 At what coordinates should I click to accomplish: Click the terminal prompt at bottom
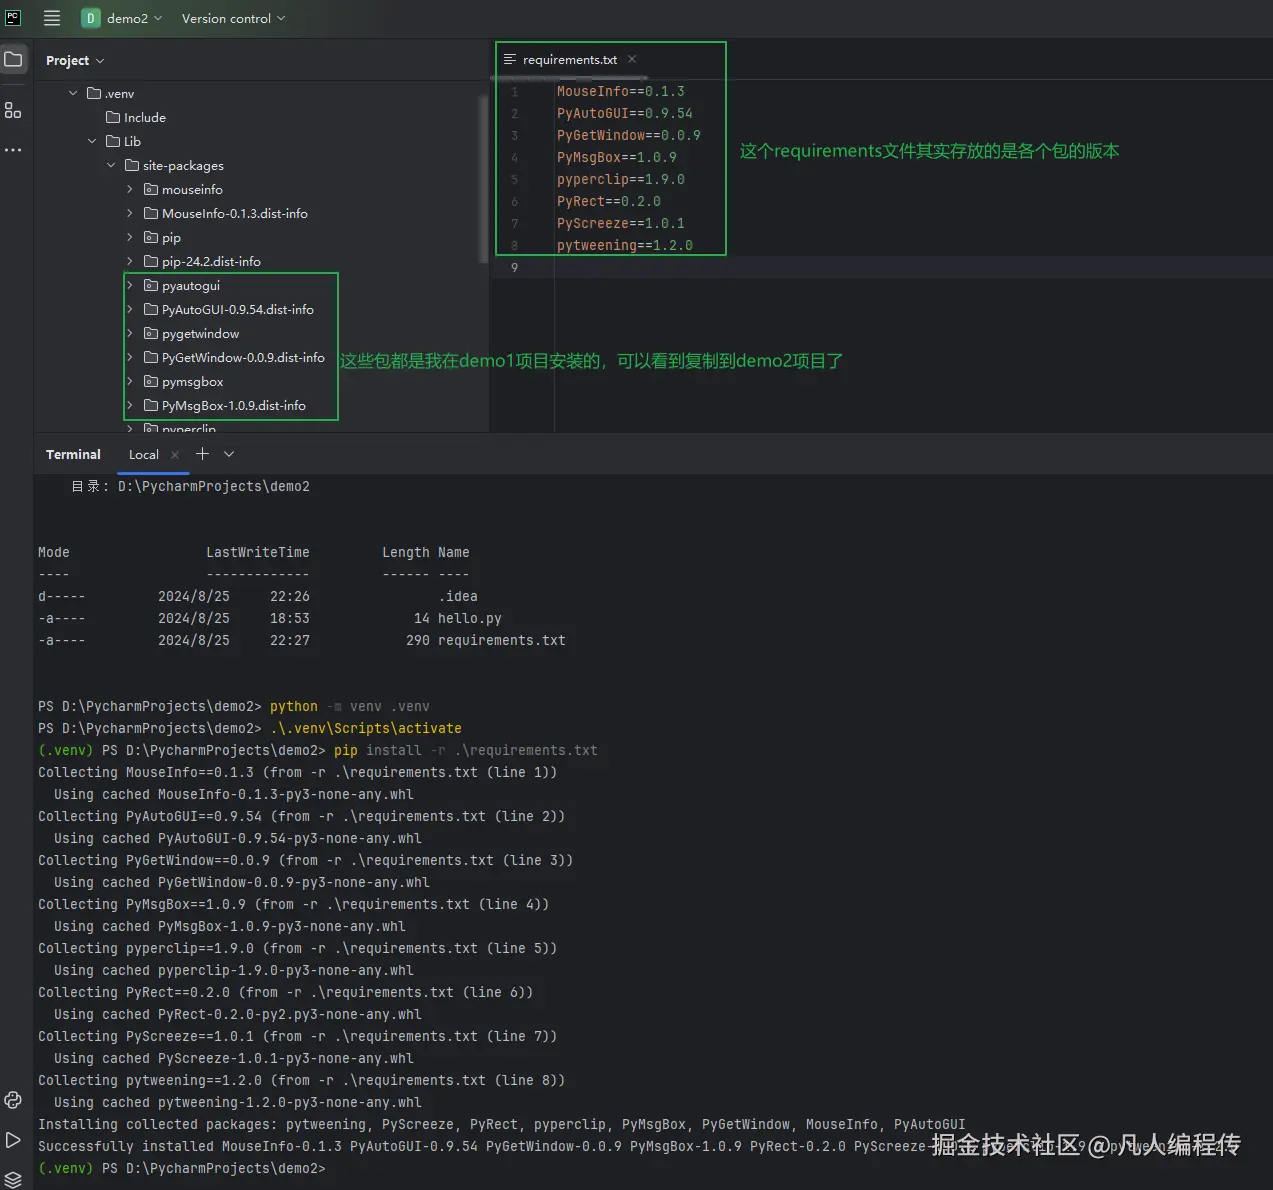tap(182, 1168)
